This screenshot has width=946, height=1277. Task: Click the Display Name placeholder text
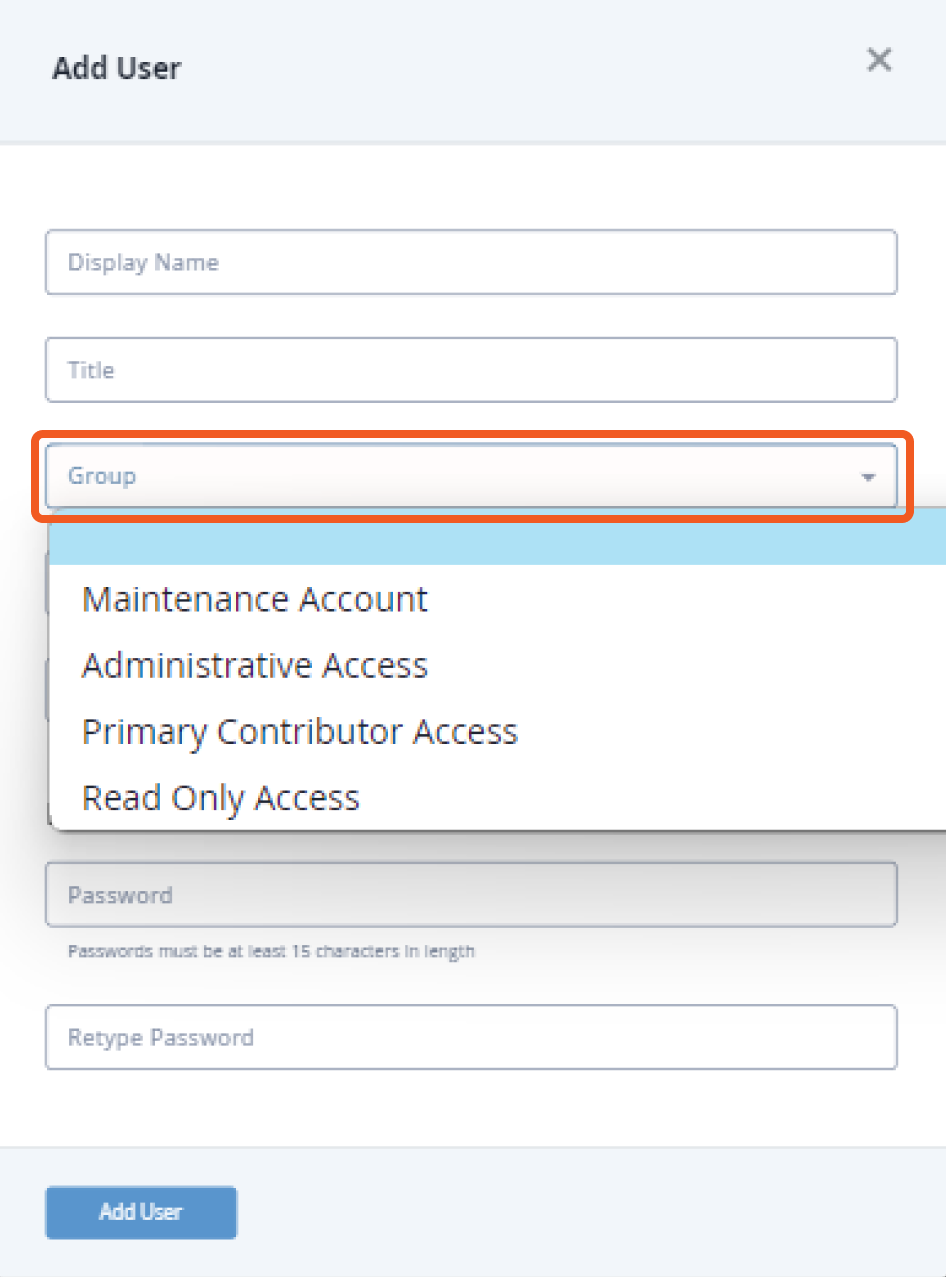[143, 263]
